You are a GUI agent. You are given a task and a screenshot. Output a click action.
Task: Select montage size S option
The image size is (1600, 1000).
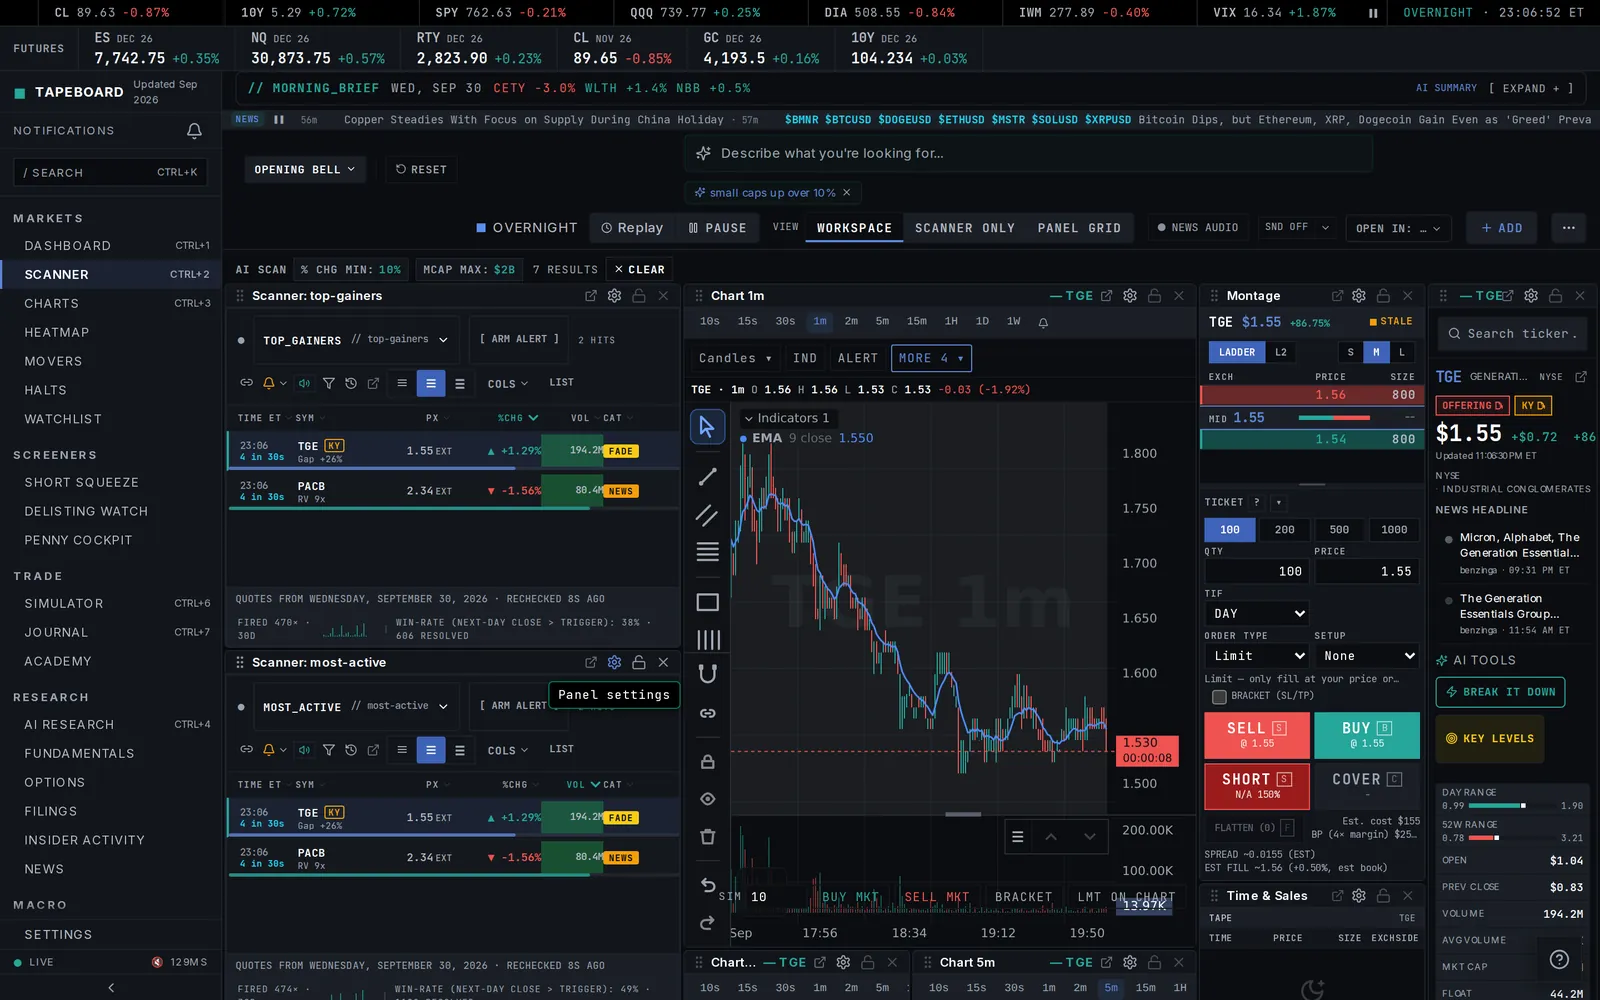pos(1350,352)
